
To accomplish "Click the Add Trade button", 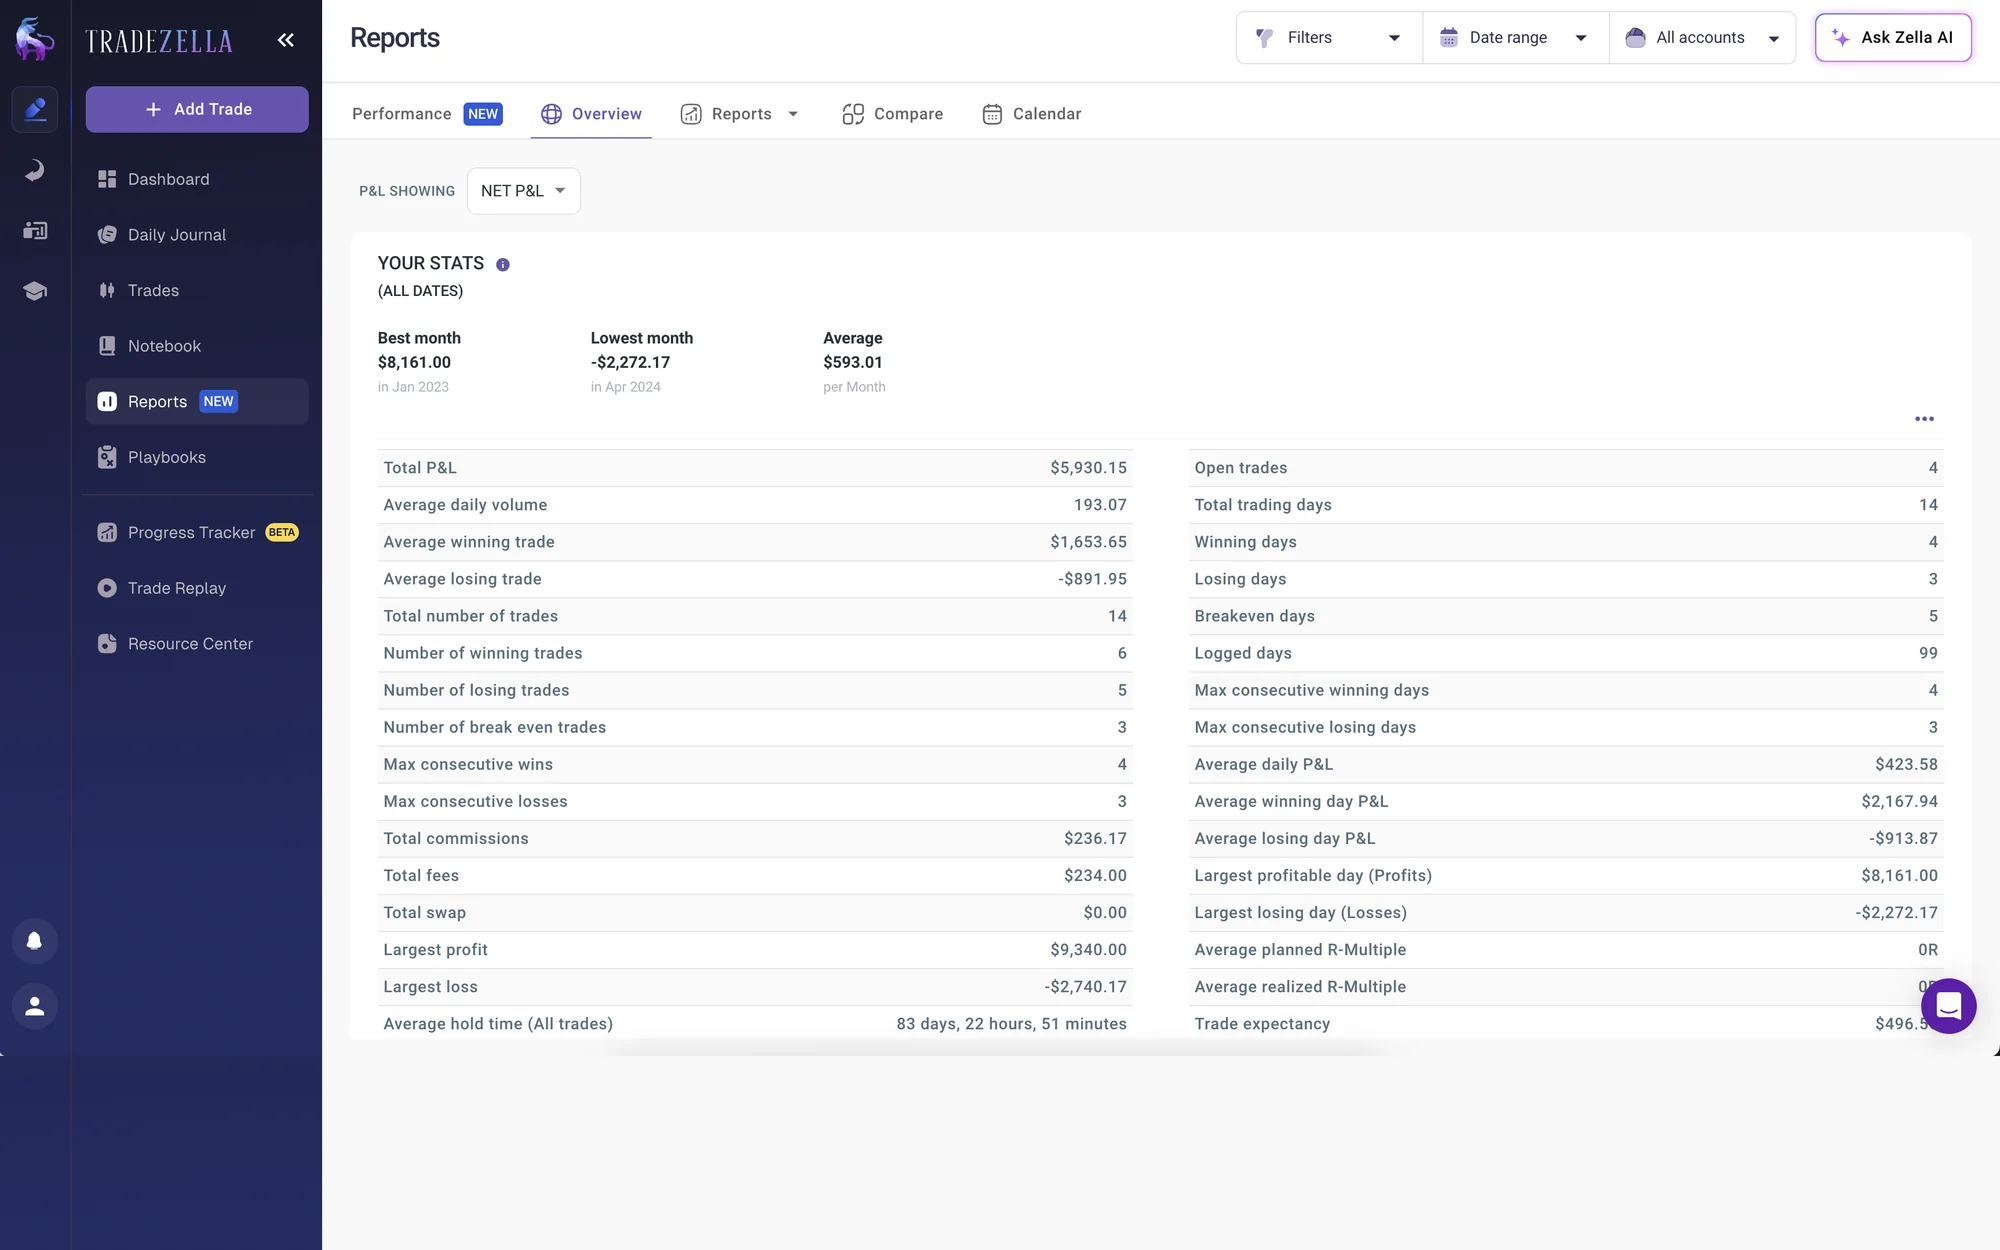I will click(197, 109).
